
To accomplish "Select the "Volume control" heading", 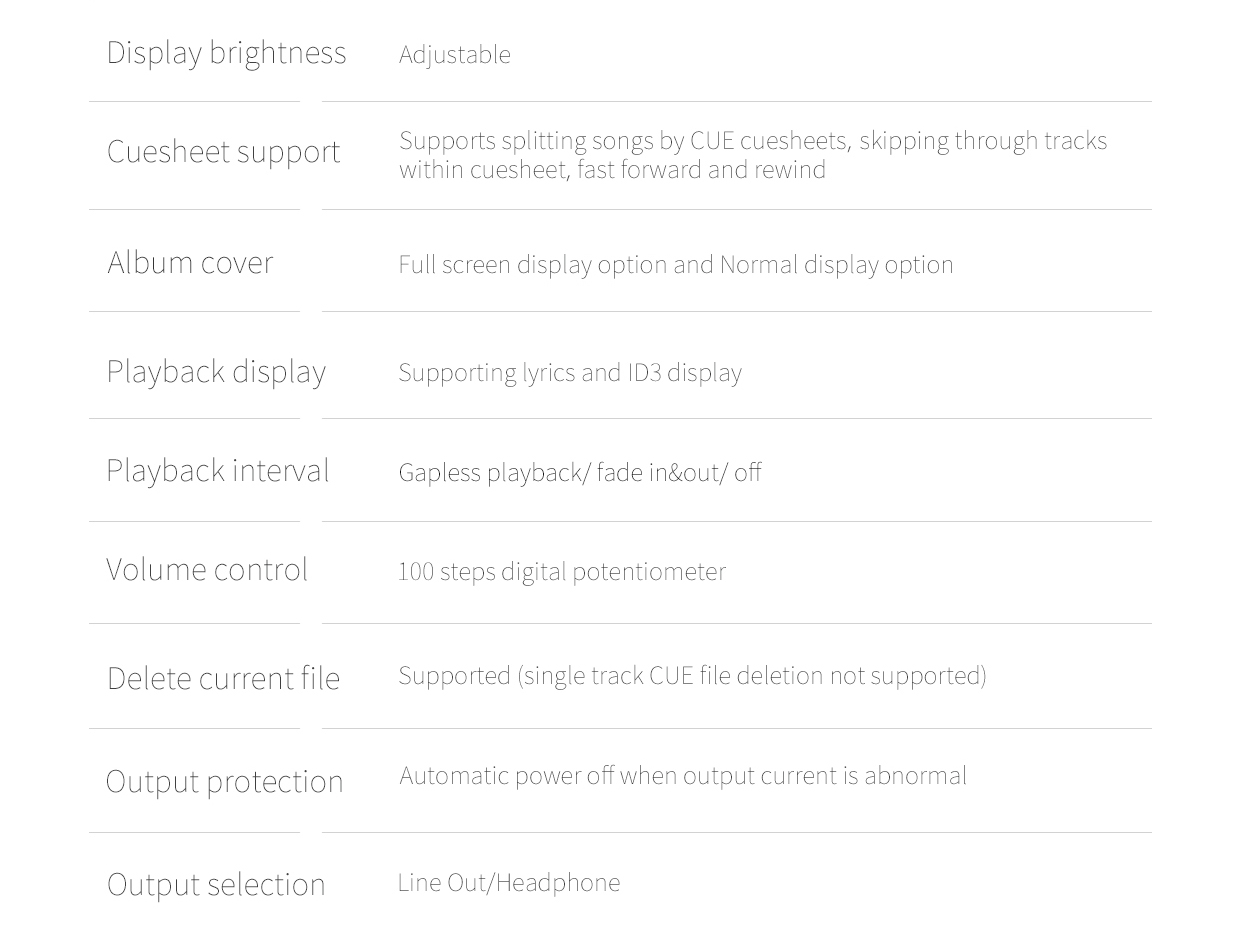I will pyautogui.click(x=207, y=570).
